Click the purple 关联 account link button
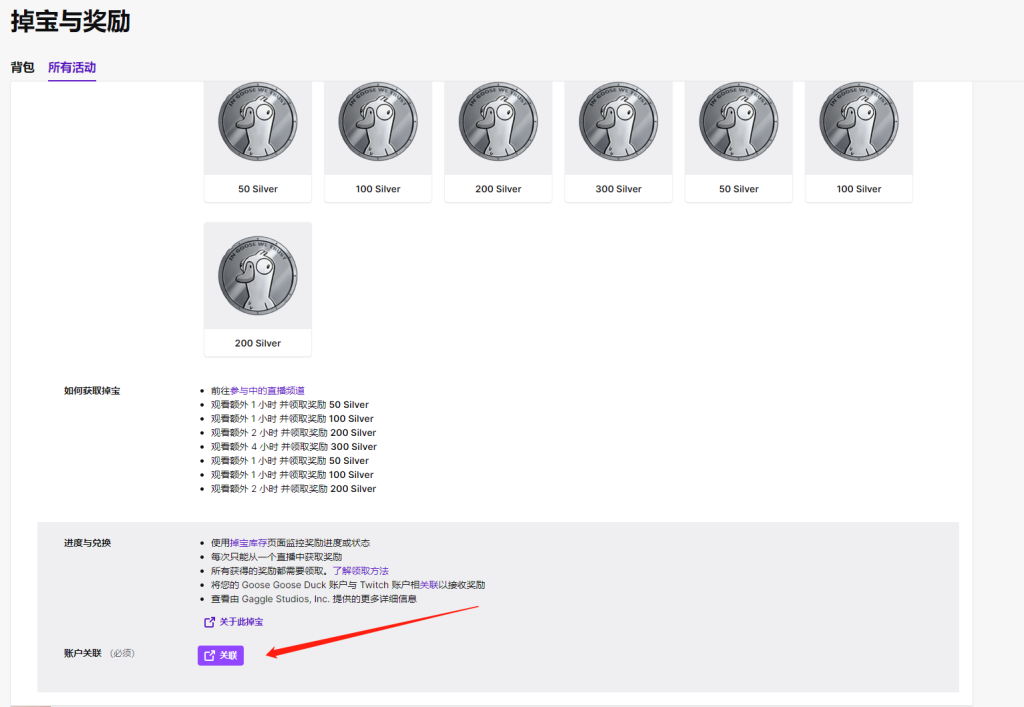1024x707 pixels. click(x=221, y=655)
